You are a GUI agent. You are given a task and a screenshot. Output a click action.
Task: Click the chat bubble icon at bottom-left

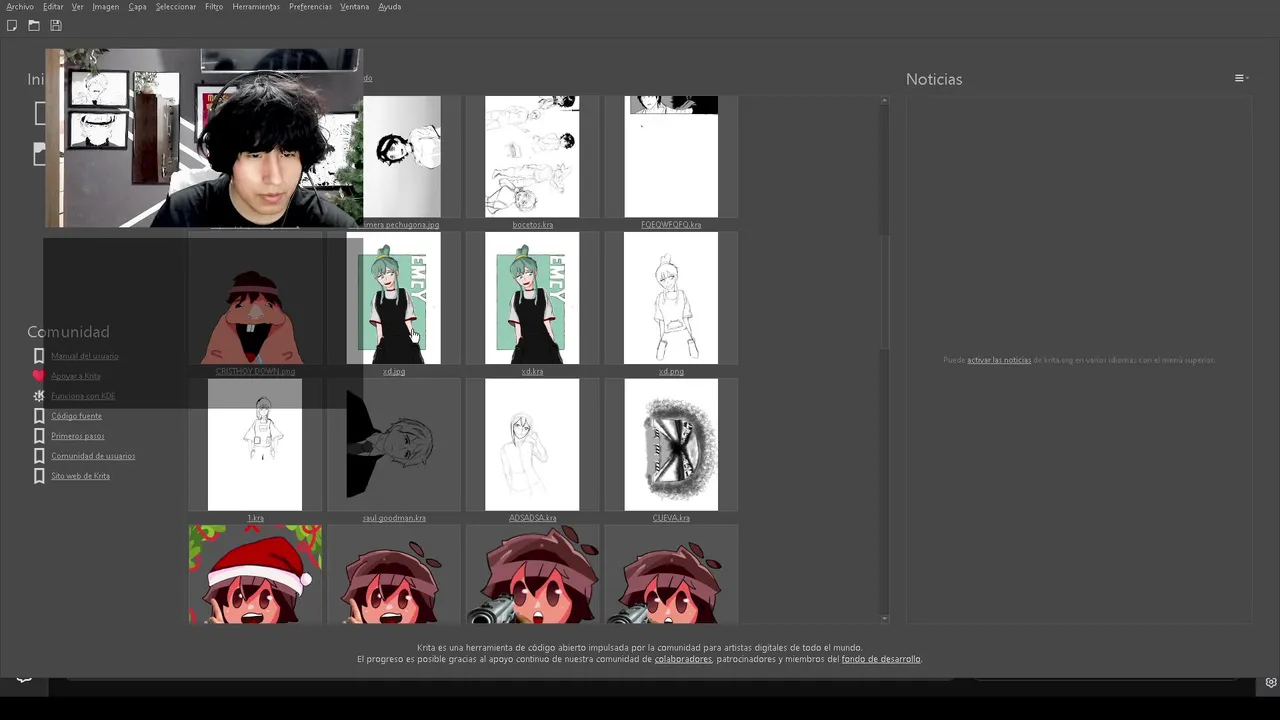[x=24, y=679]
